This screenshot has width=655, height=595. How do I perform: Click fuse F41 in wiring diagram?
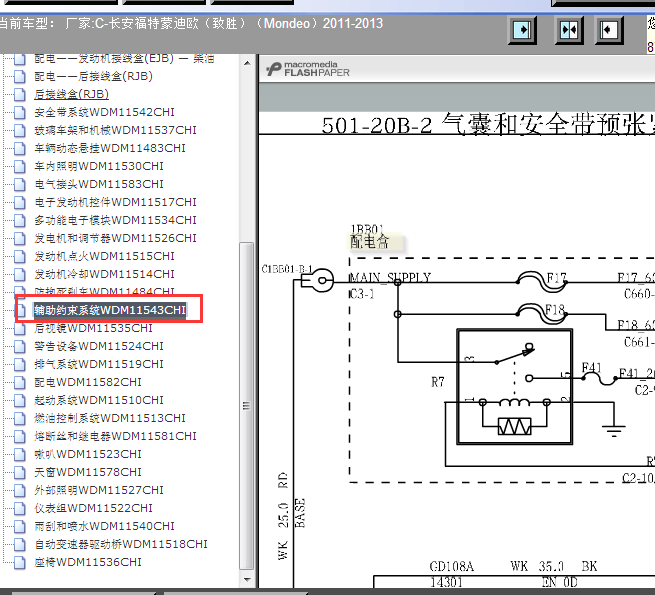click(599, 374)
